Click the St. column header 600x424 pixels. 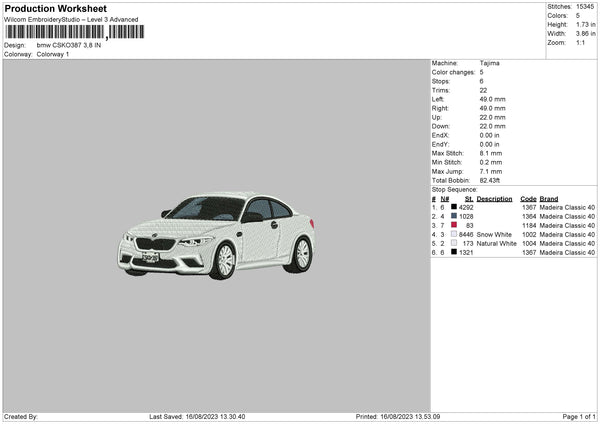(x=468, y=198)
